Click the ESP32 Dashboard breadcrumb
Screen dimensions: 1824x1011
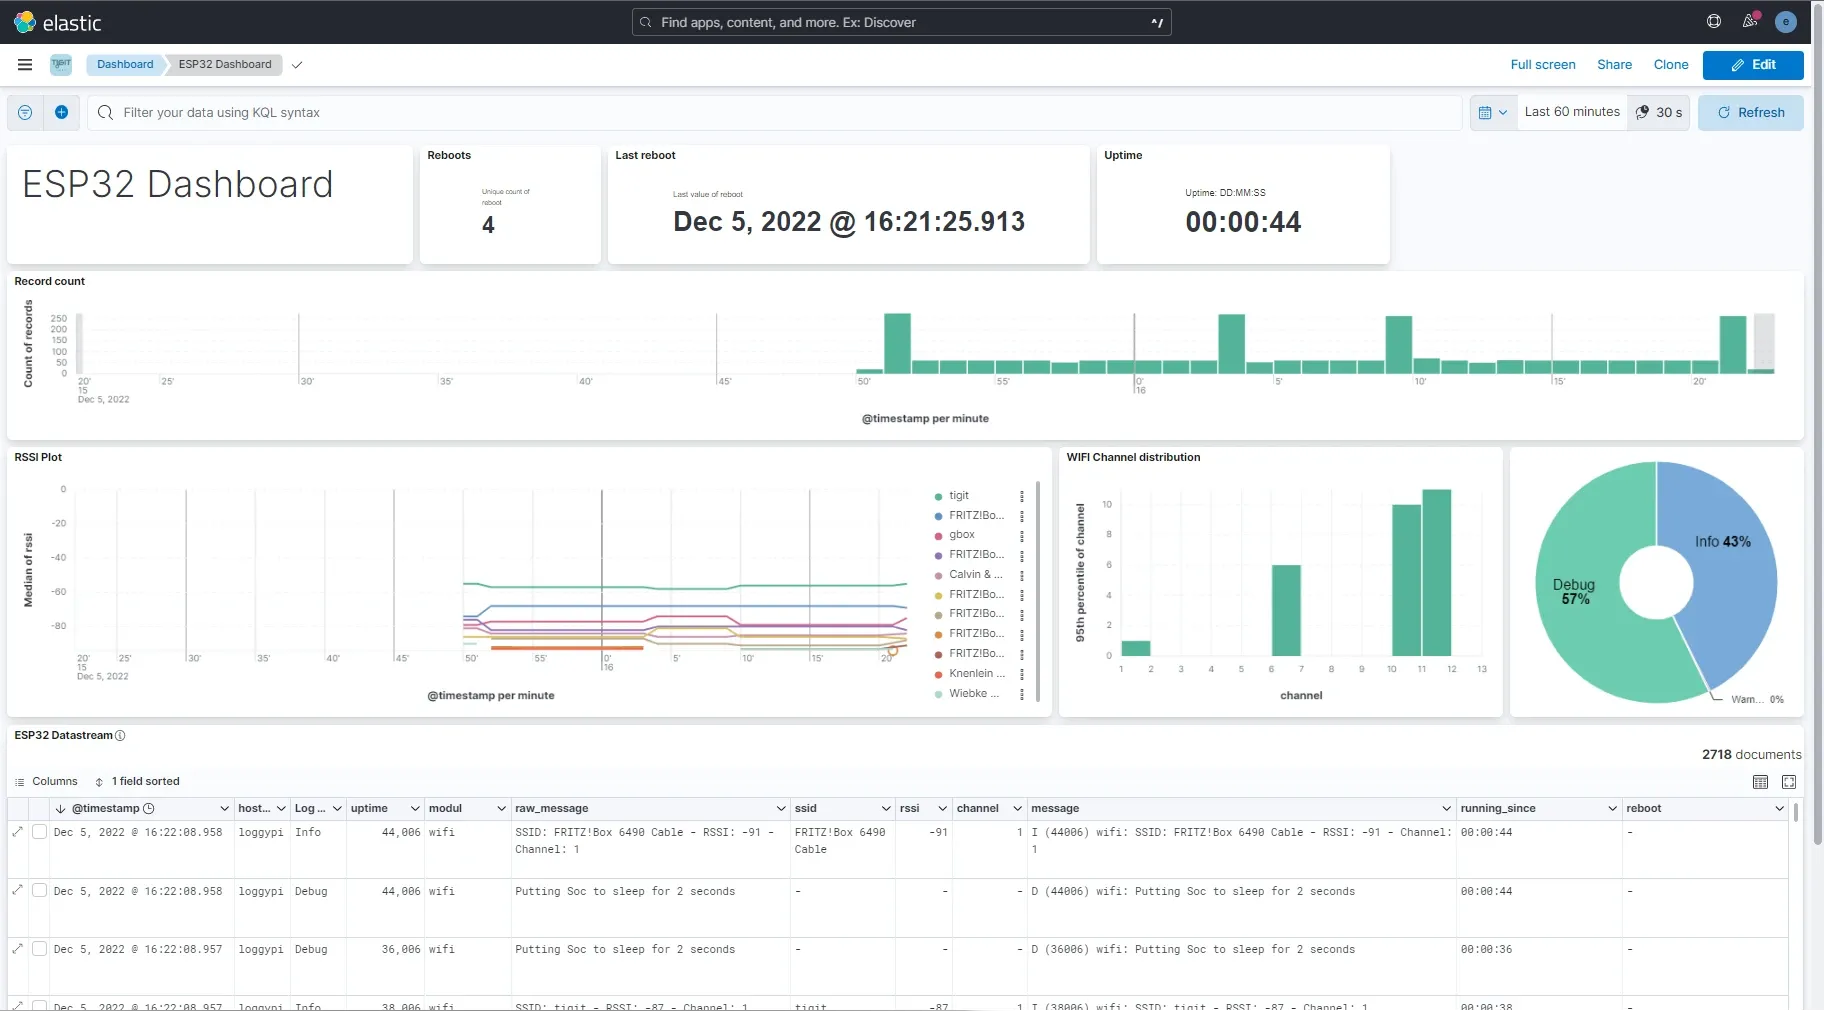point(225,65)
